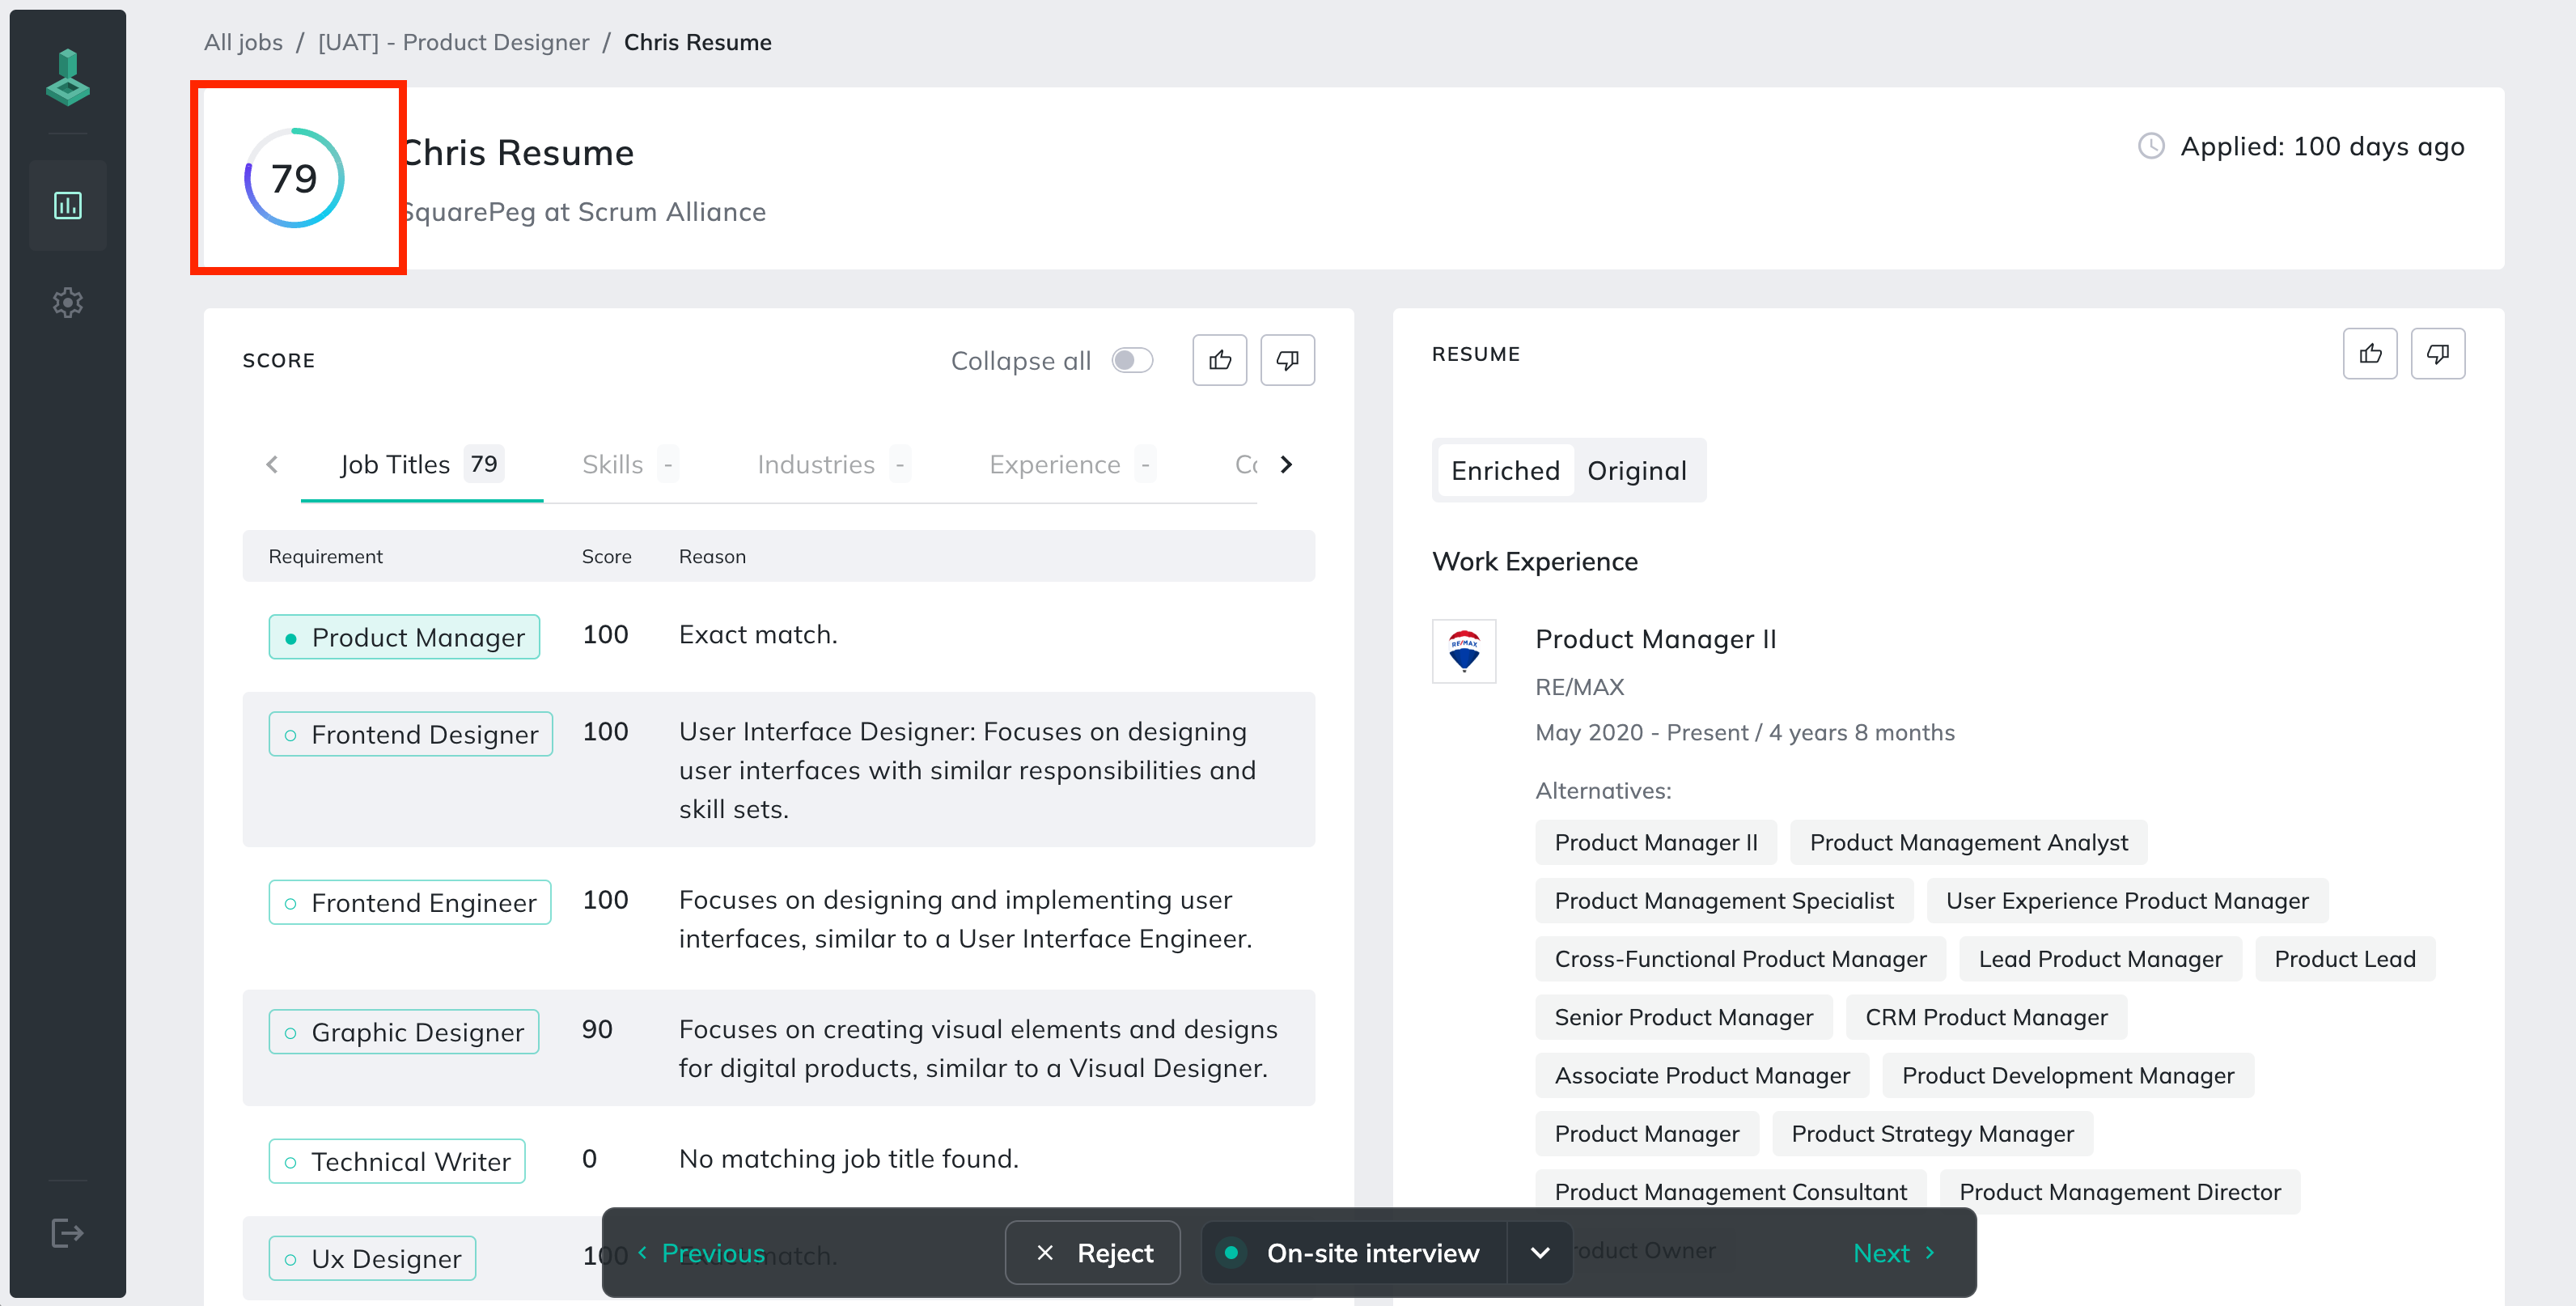Open settings gear in the sidebar

68,302
